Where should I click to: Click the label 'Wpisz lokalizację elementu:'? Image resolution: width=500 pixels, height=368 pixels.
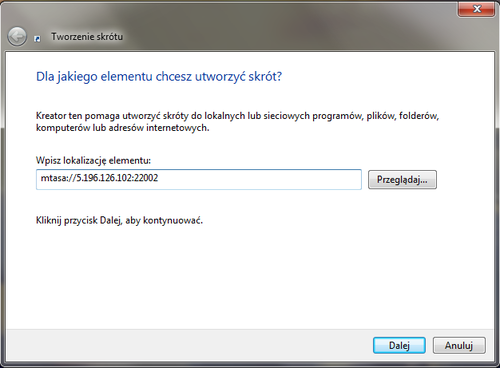pyautogui.click(x=93, y=160)
